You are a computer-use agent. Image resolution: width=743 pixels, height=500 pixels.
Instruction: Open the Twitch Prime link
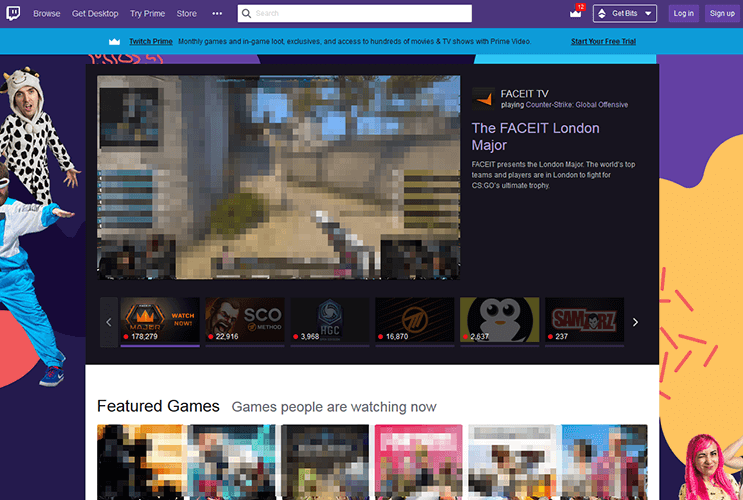(x=151, y=42)
